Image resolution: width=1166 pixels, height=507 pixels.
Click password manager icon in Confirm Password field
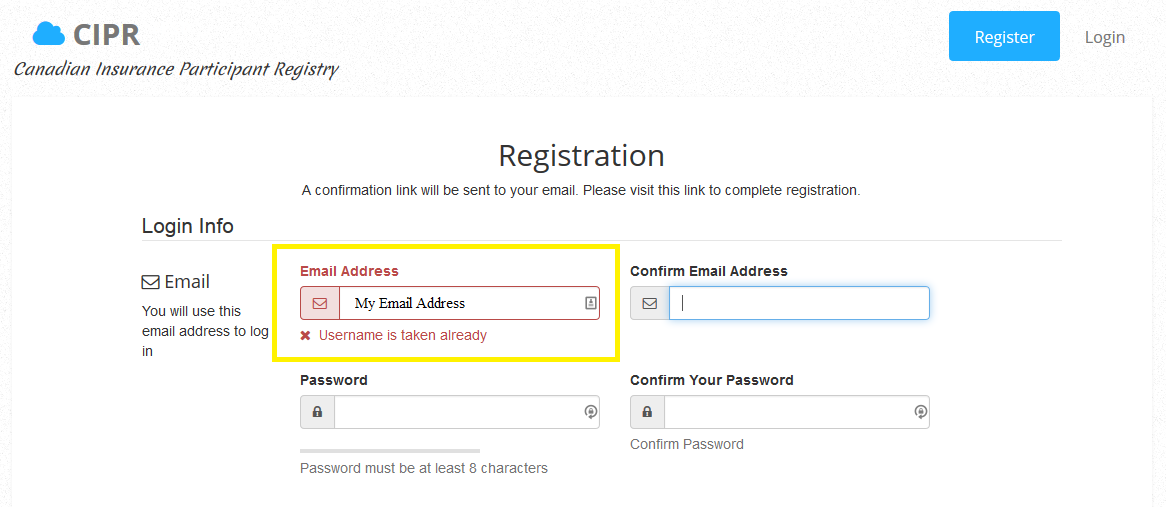coord(921,412)
